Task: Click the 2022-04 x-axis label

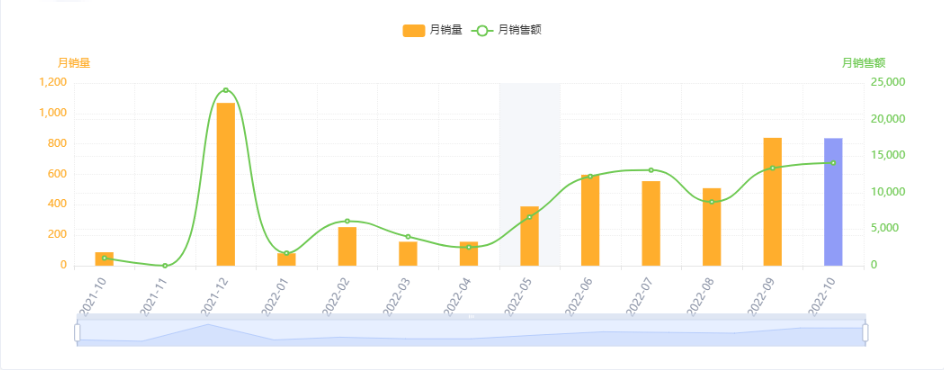Action: click(x=457, y=296)
